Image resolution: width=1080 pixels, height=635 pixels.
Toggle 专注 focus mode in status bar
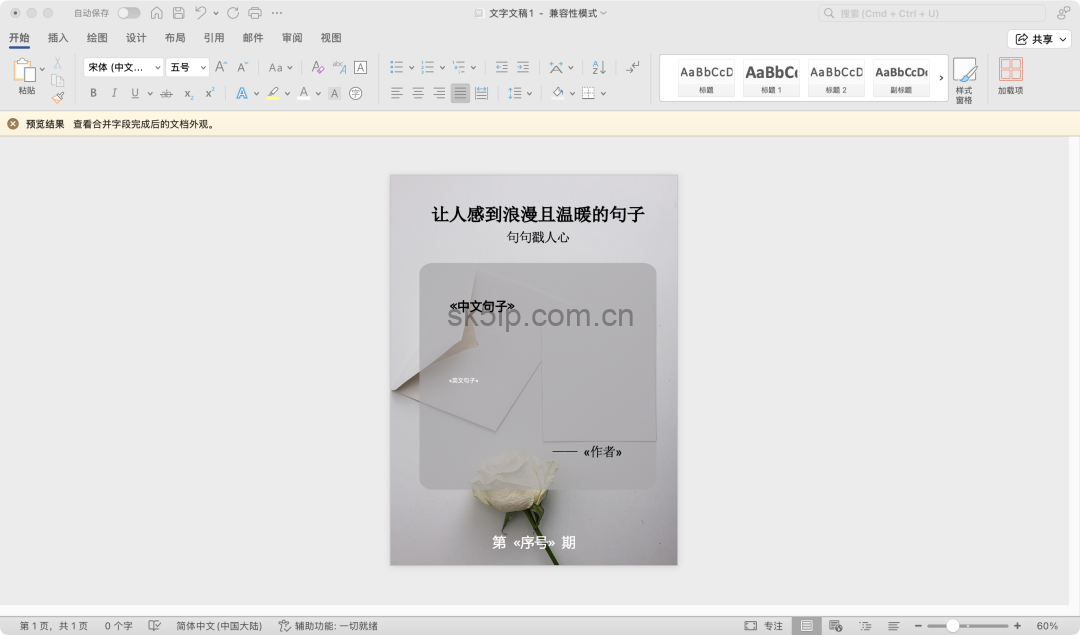[x=764, y=624]
